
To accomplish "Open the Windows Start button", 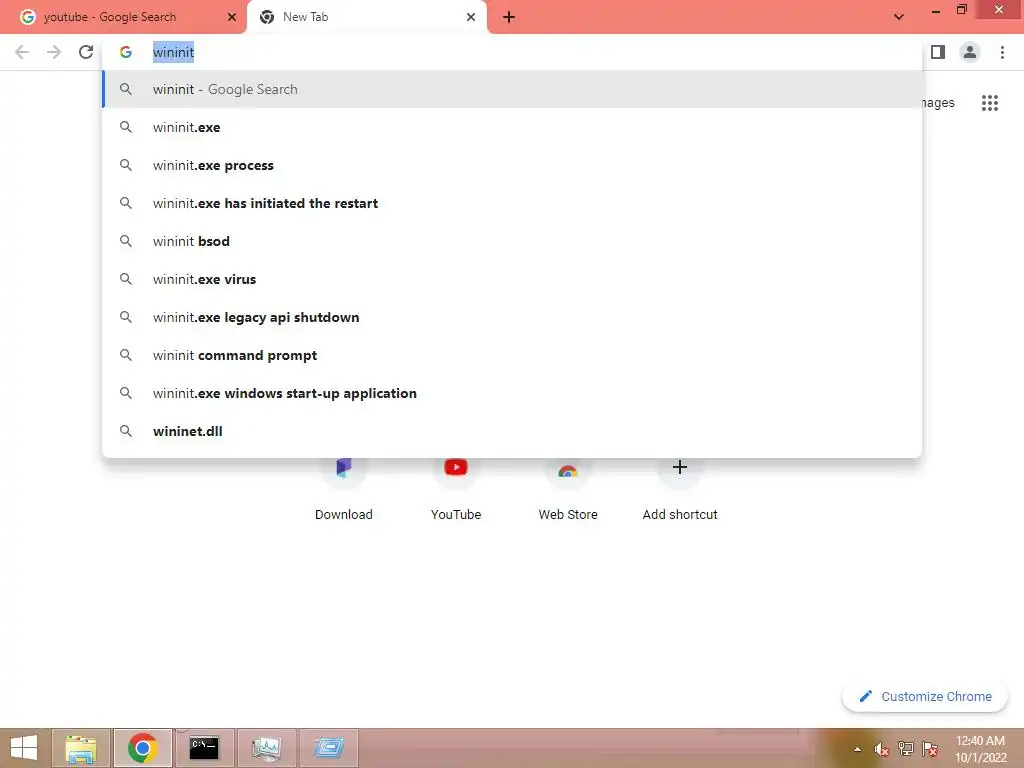I will click(24, 748).
